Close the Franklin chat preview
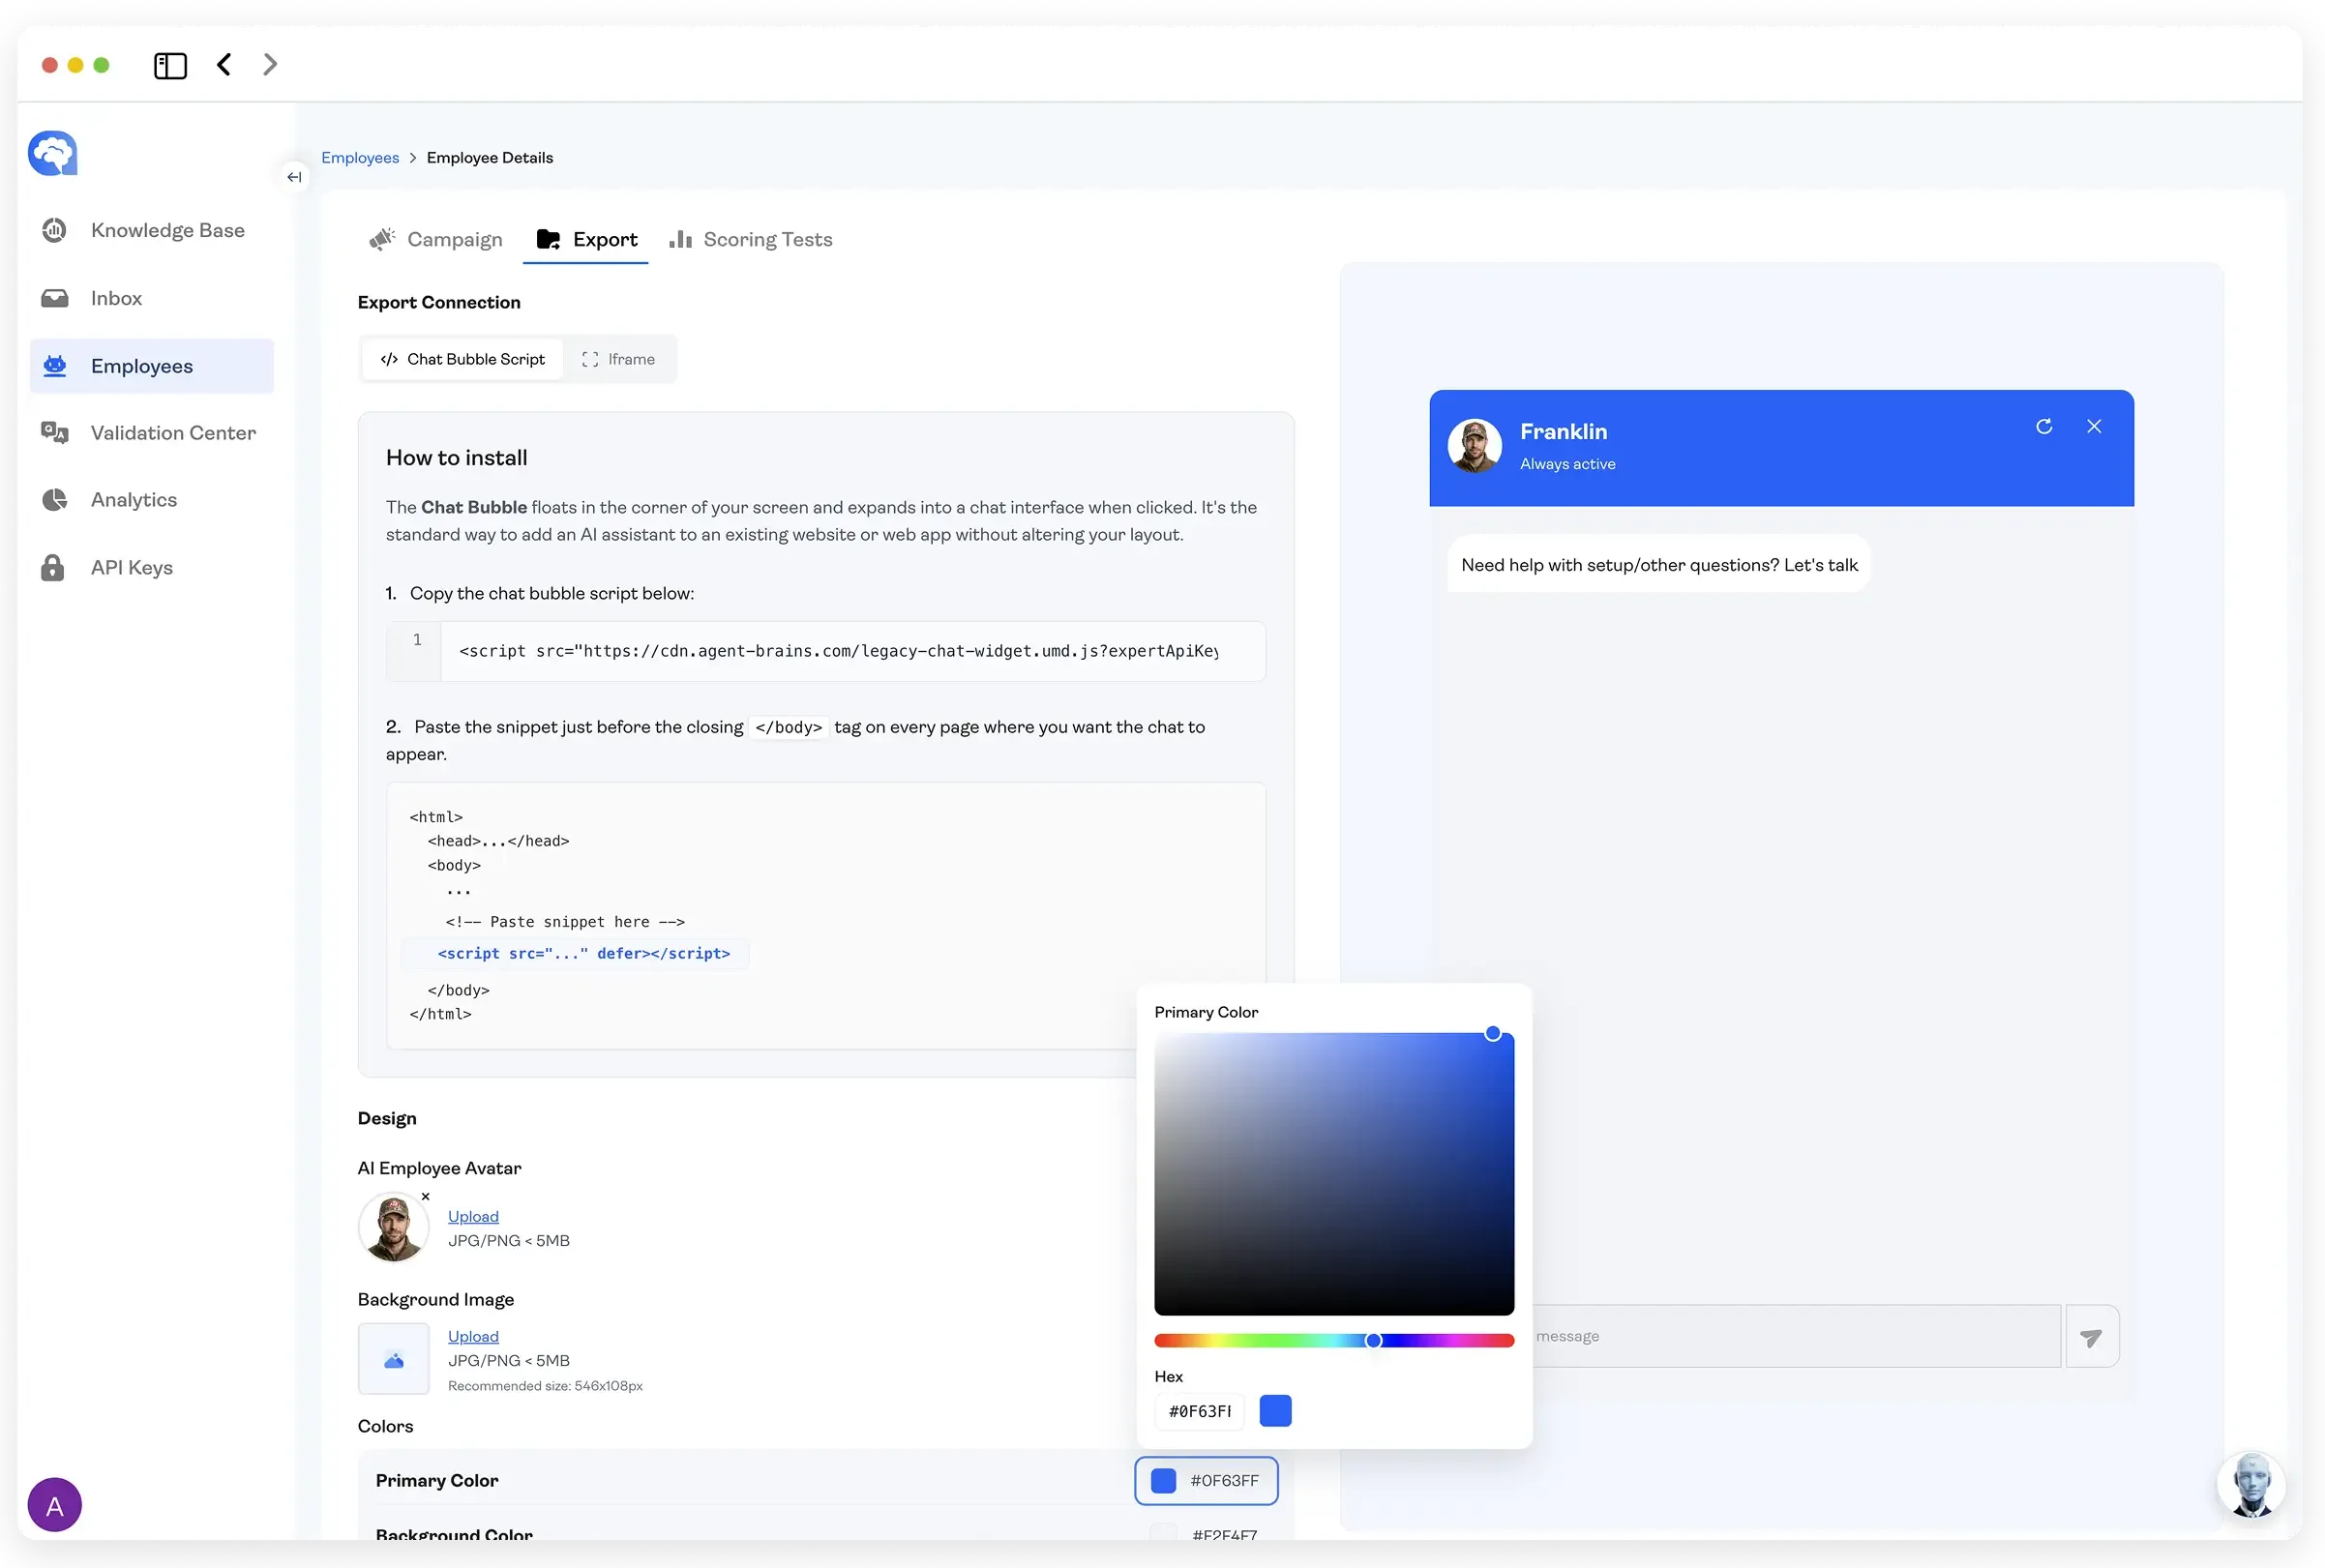 [2094, 427]
